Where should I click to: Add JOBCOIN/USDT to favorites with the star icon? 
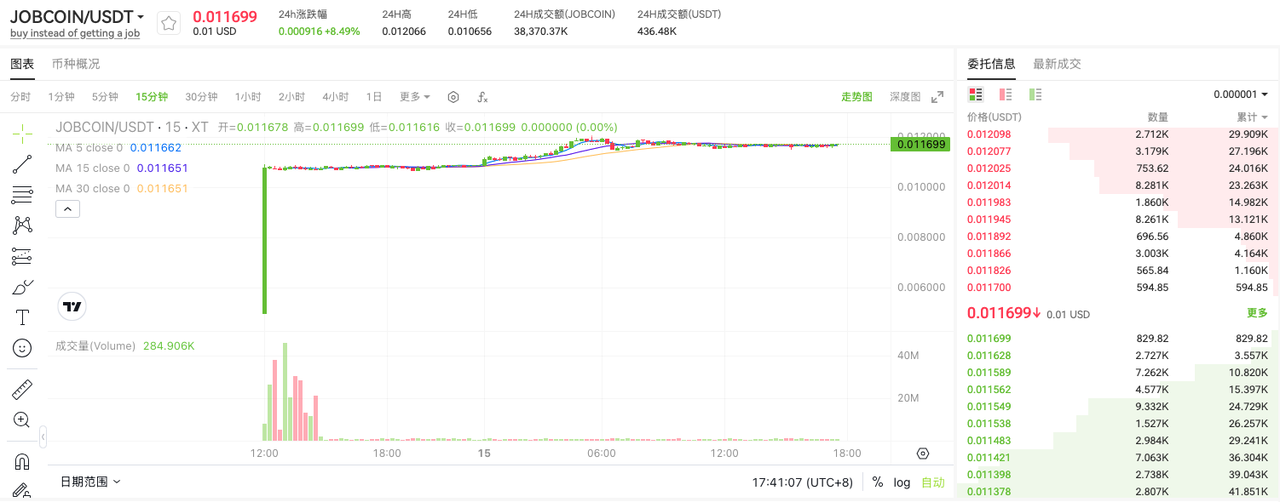coord(170,23)
